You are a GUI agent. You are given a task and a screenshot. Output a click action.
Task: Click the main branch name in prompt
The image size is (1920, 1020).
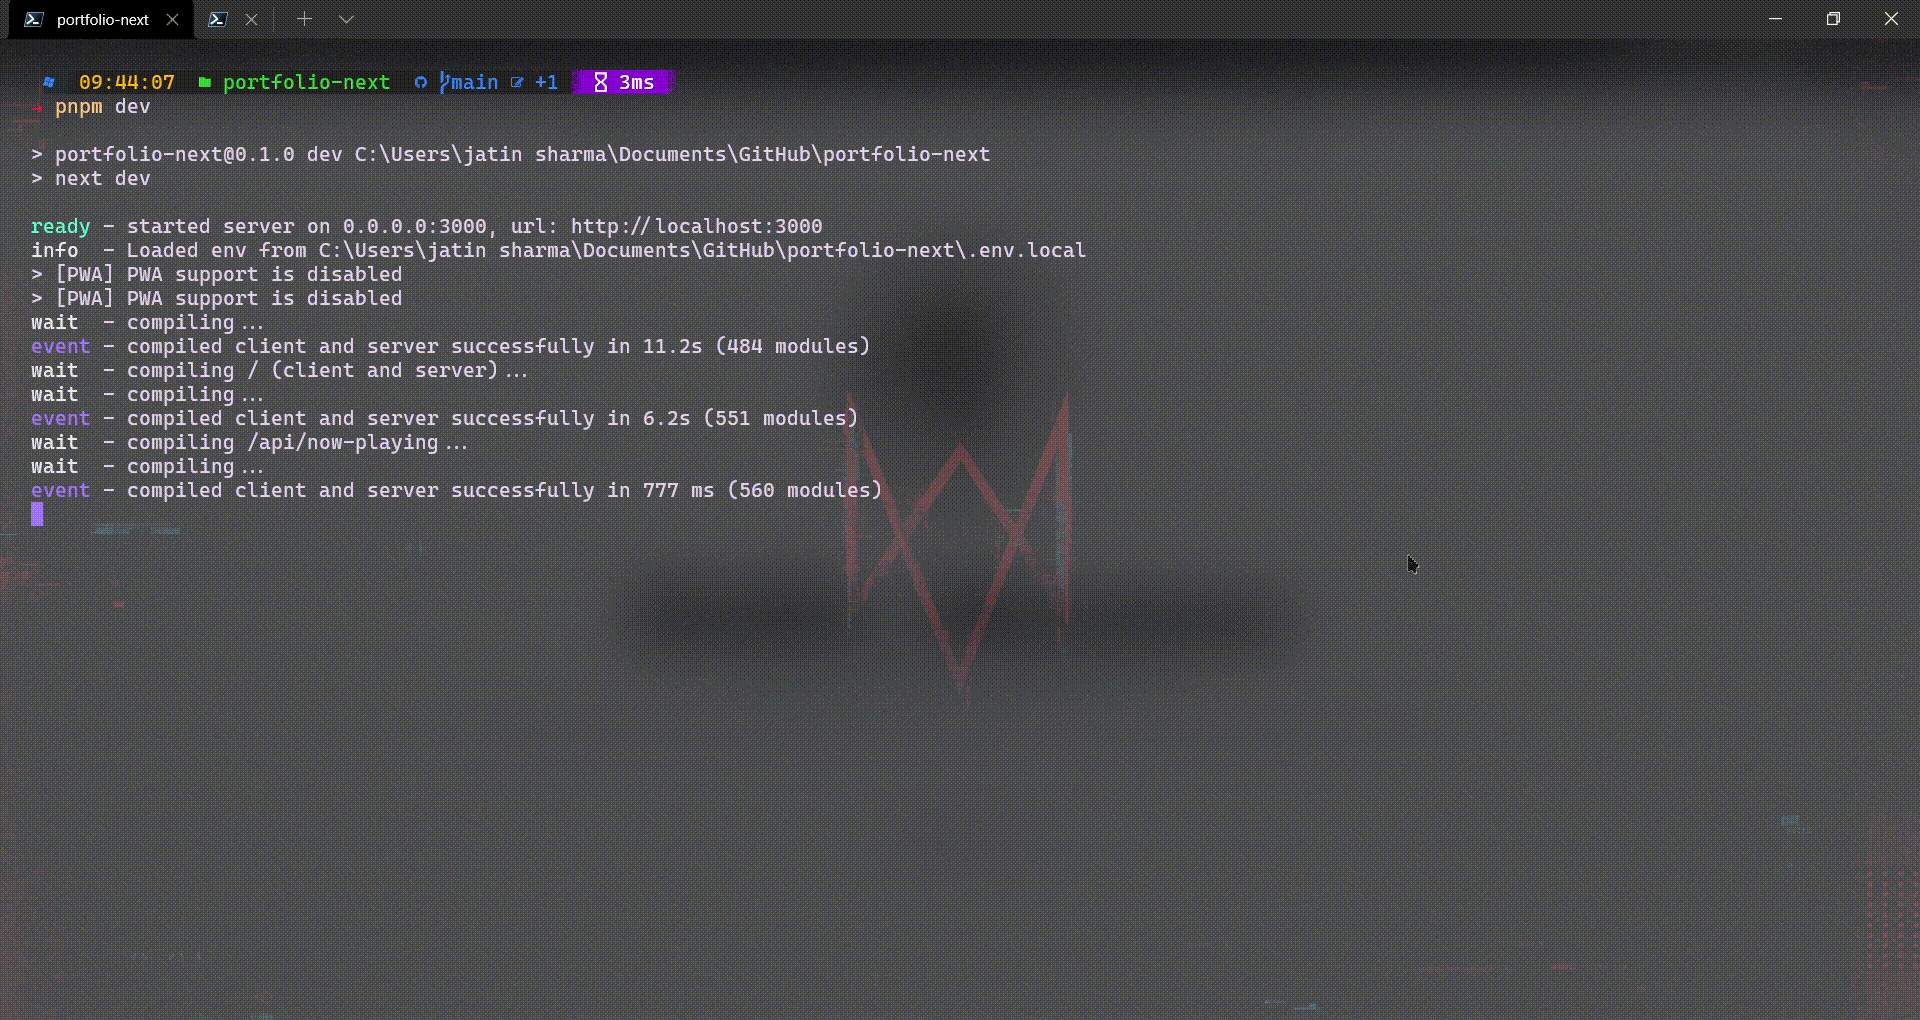coord(474,82)
